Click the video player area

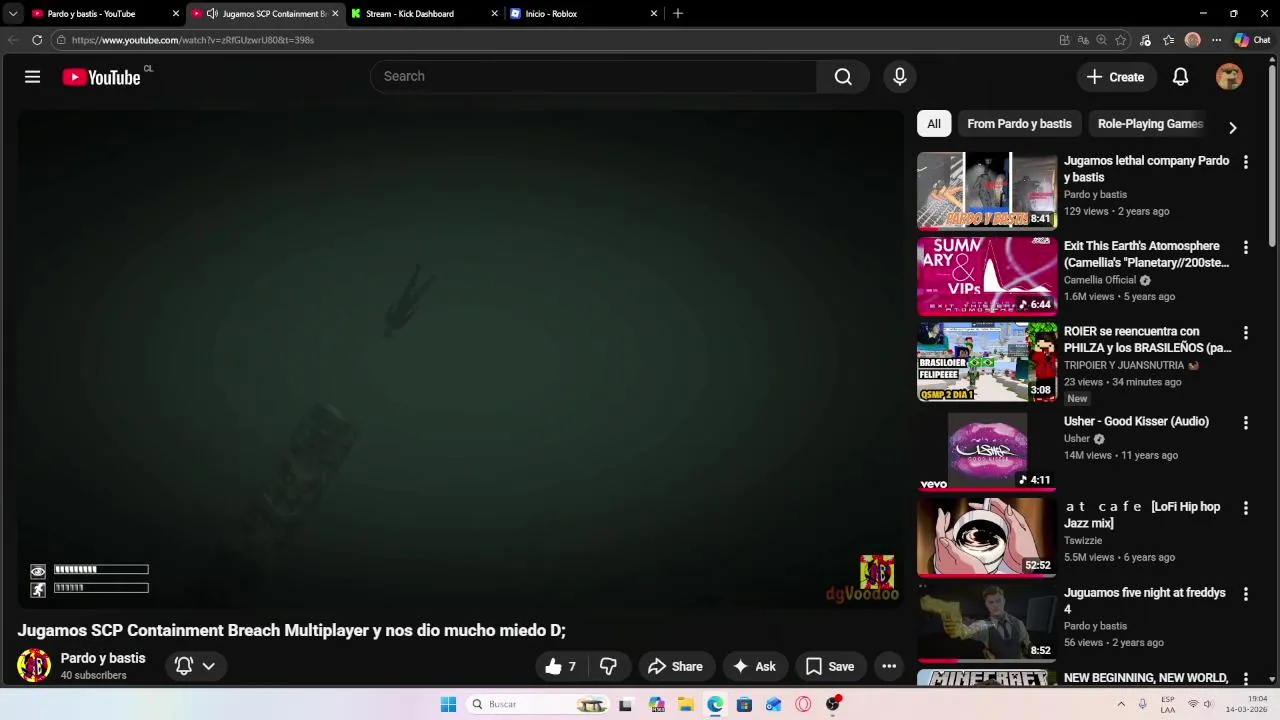[461, 358]
